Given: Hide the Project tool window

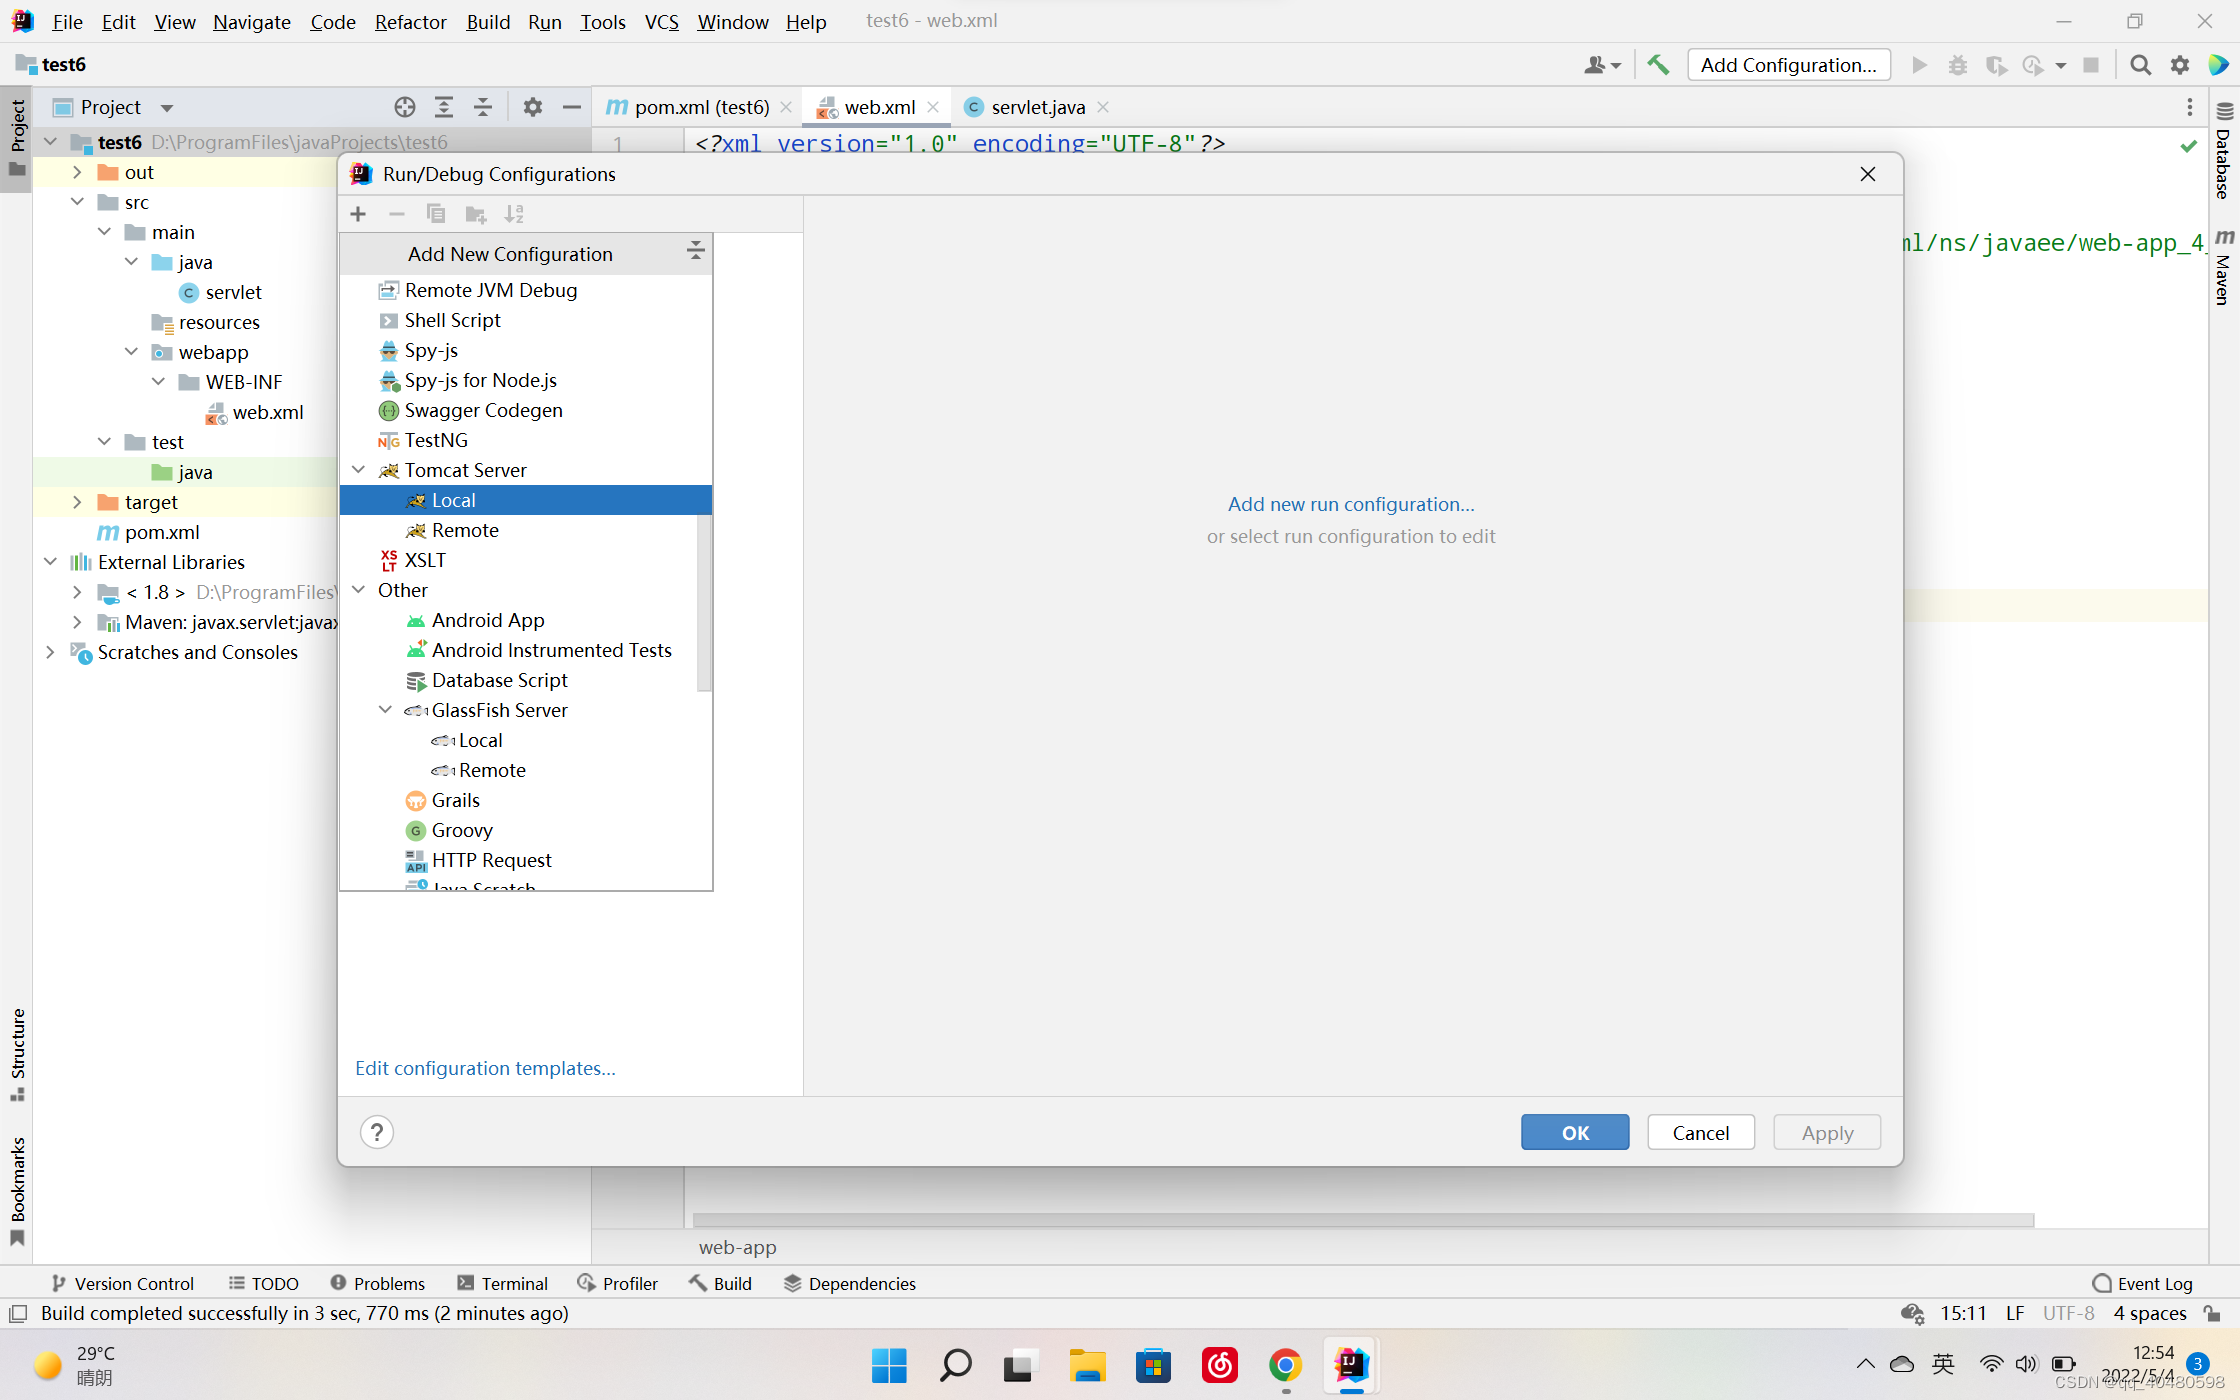Looking at the screenshot, I should pos(571,107).
